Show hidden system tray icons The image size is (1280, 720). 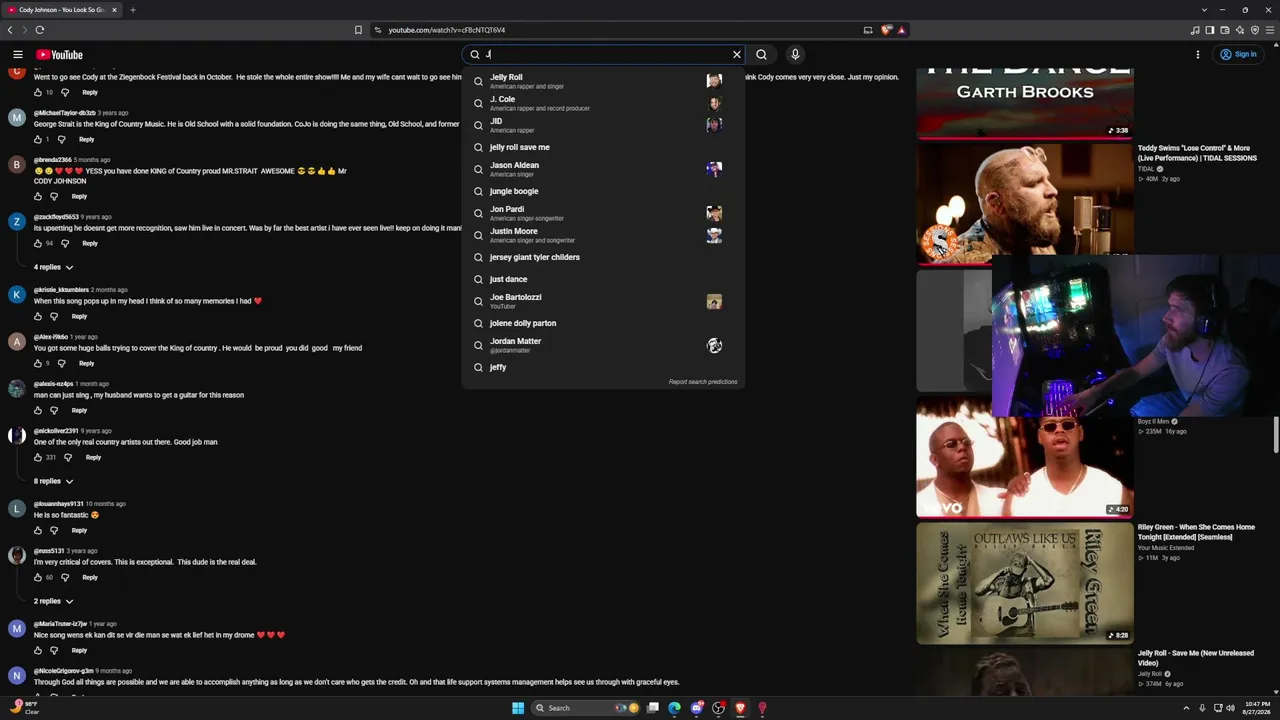(1187, 708)
